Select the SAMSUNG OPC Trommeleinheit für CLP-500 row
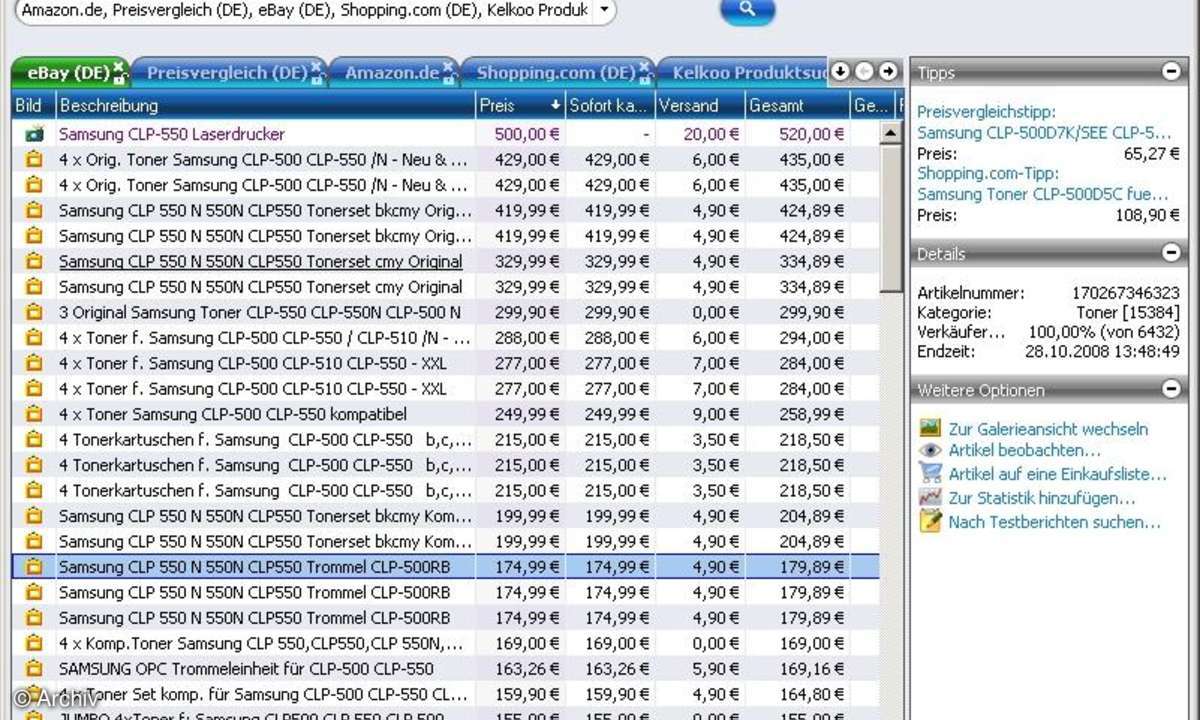The image size is (1200, 720). [446, 668]
